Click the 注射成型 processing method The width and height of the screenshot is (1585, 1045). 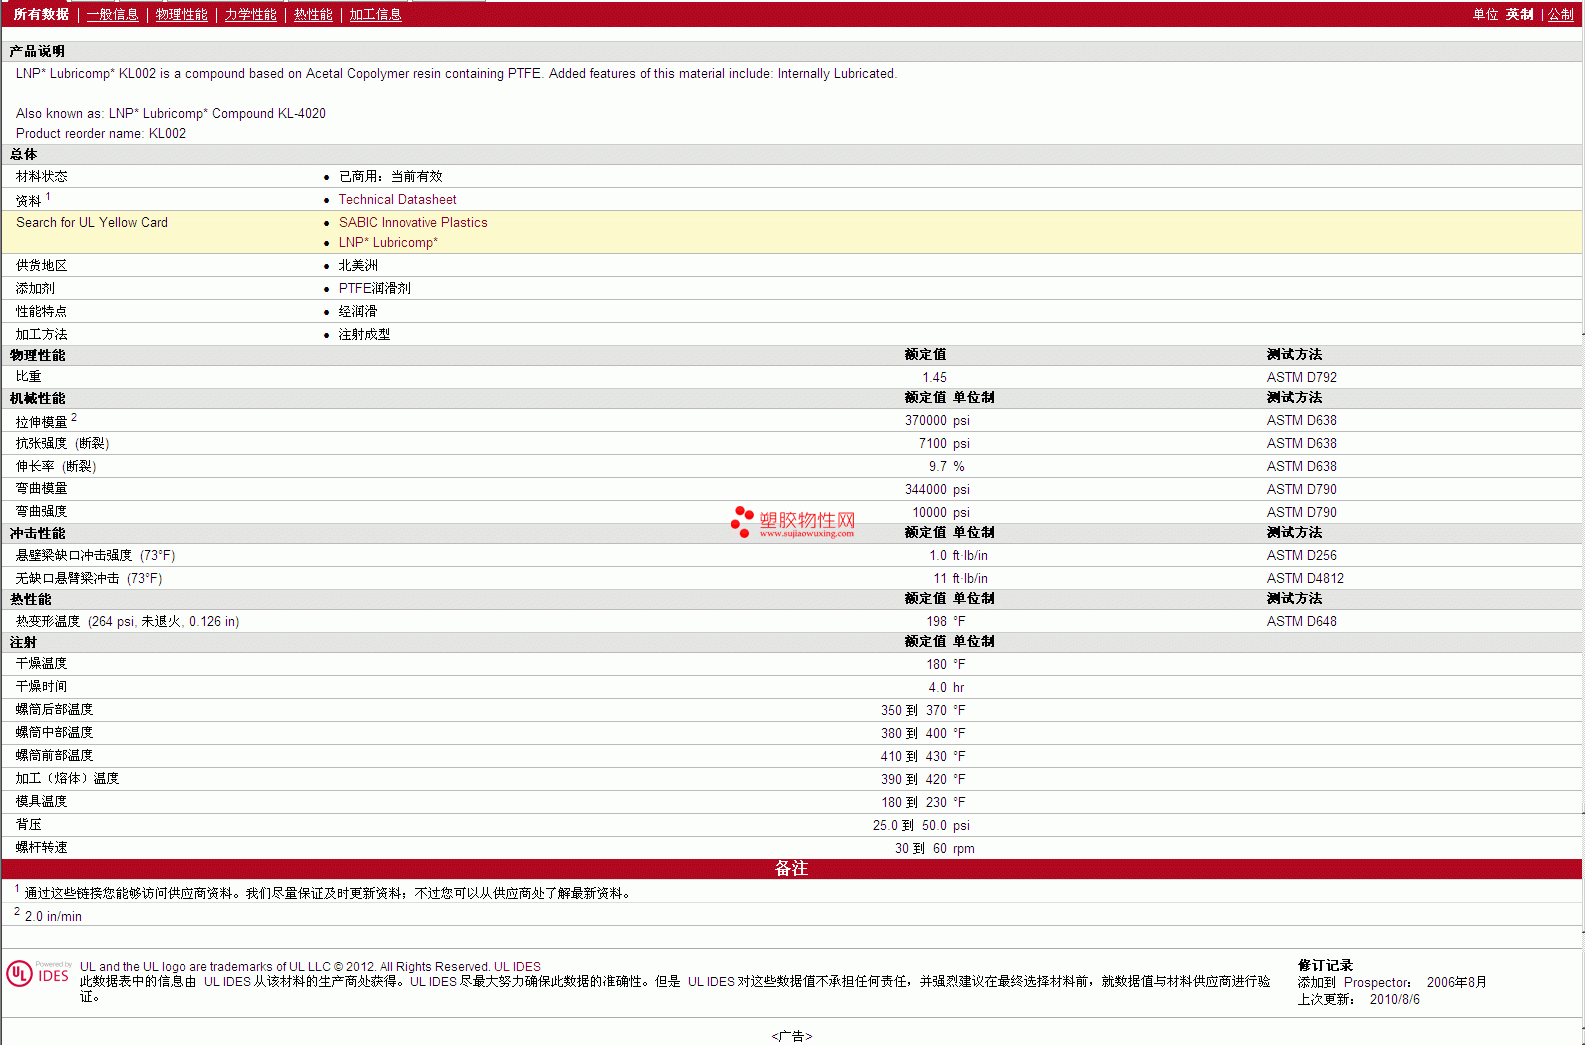click(364, 334)
